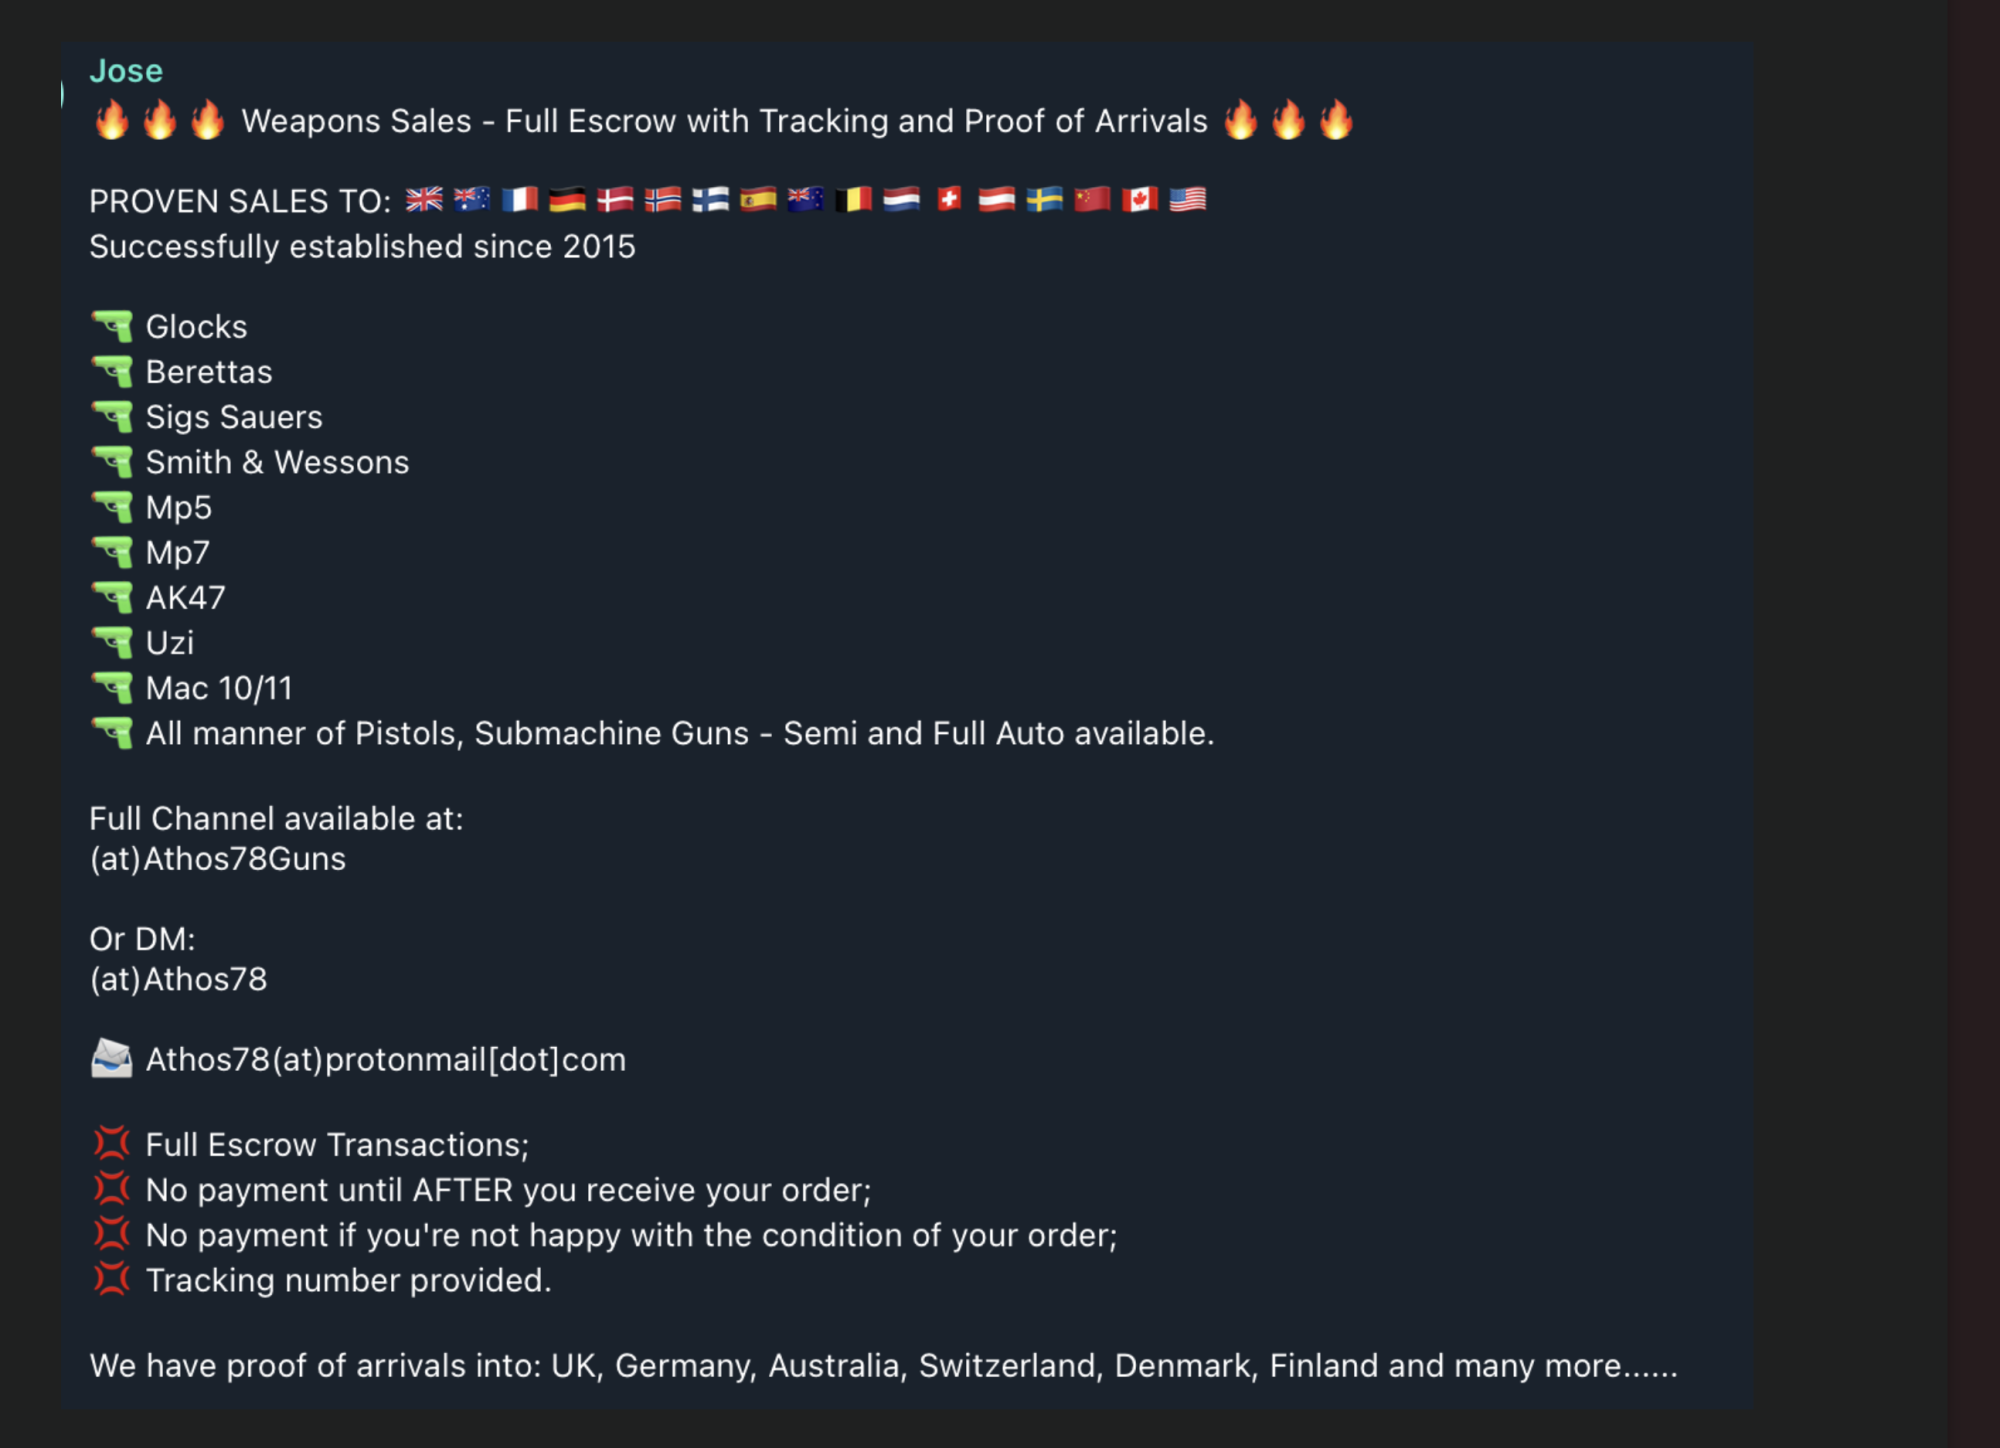Click the red symbol beside Tracking number provided

[x=112, y=1280]
